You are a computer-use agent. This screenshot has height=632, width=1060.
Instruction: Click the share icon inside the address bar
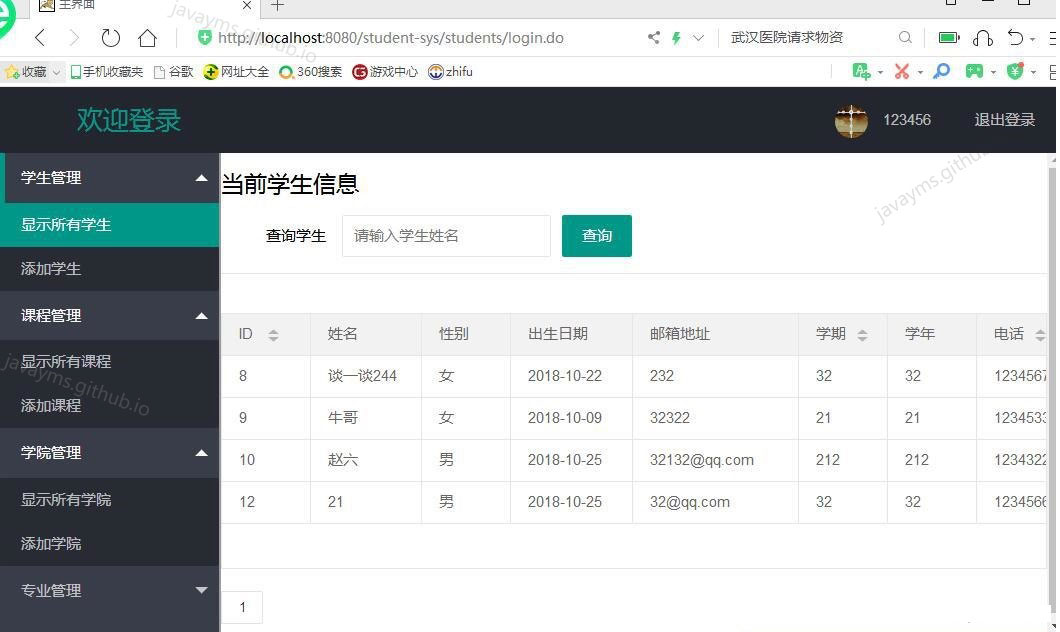[x=652, y=37]
